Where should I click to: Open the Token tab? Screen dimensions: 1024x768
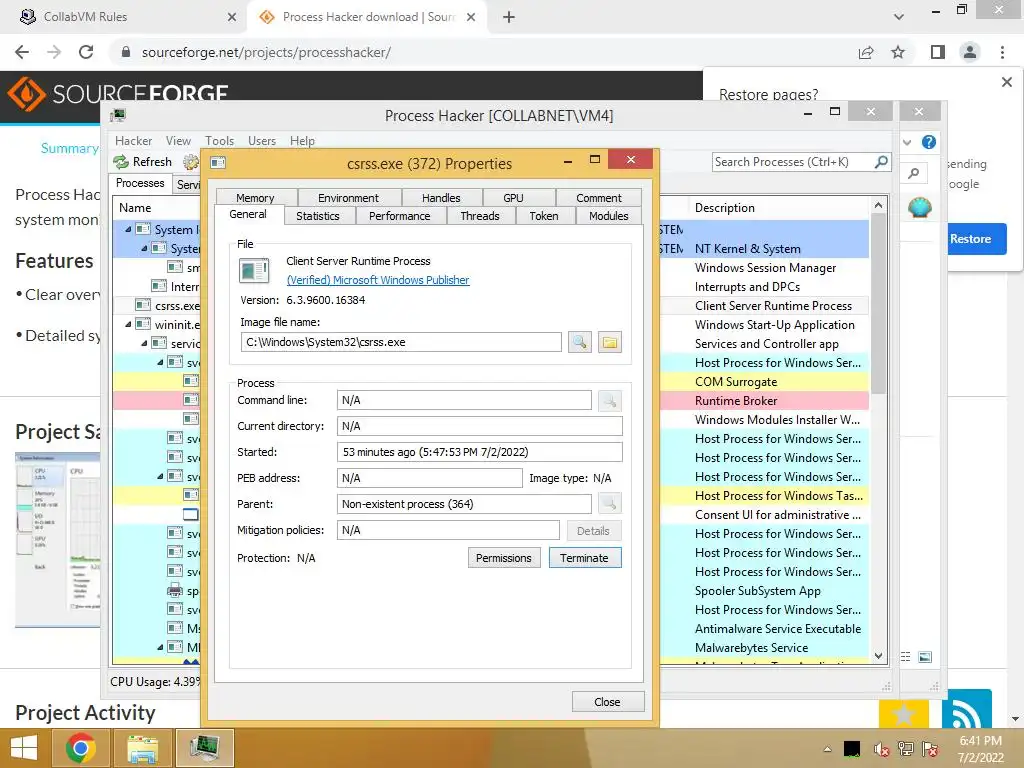pyautogui.click(x=543, y=216)
